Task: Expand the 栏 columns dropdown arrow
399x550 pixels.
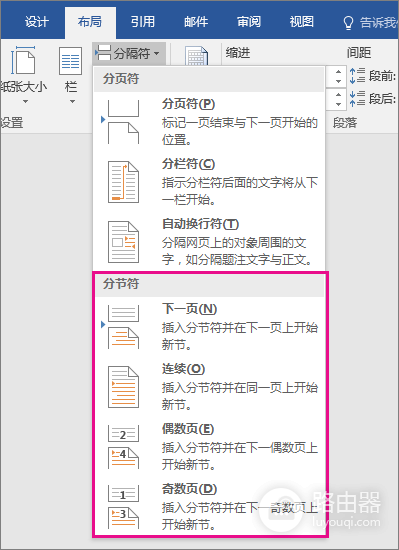Action: pyautogui.click(x=72, y=102)
